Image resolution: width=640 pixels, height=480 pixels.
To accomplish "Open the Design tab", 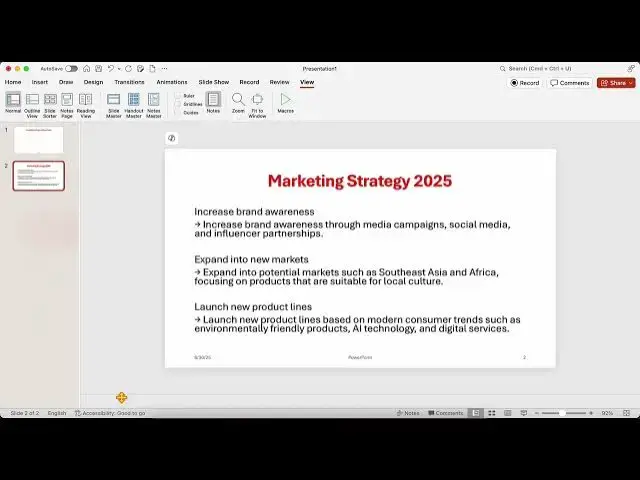I will pos(93,82).
